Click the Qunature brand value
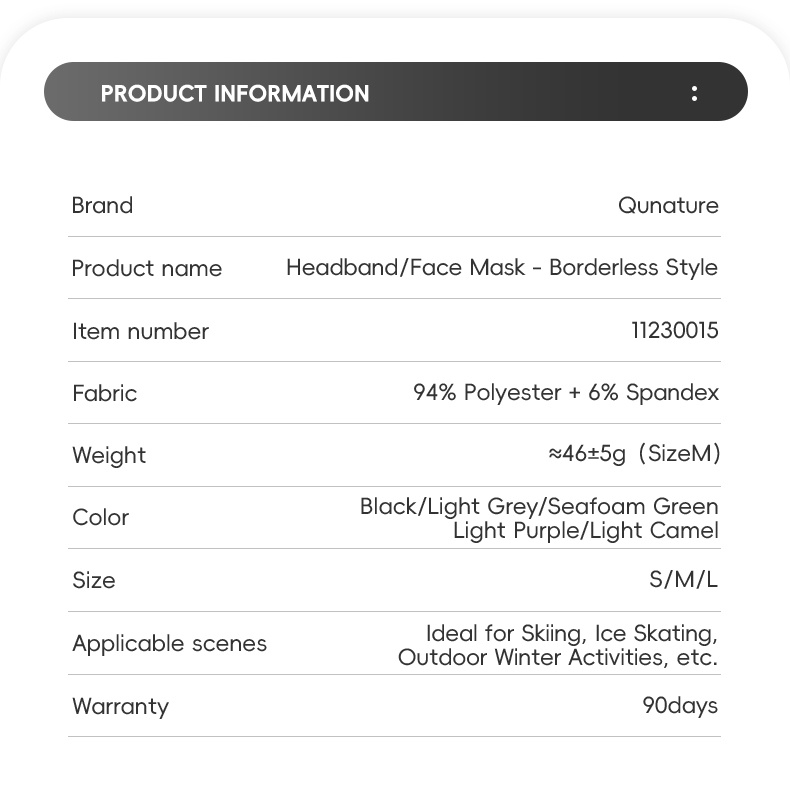Screen dimensions: 790x789 pyautogui.click(x=668, y=205)
